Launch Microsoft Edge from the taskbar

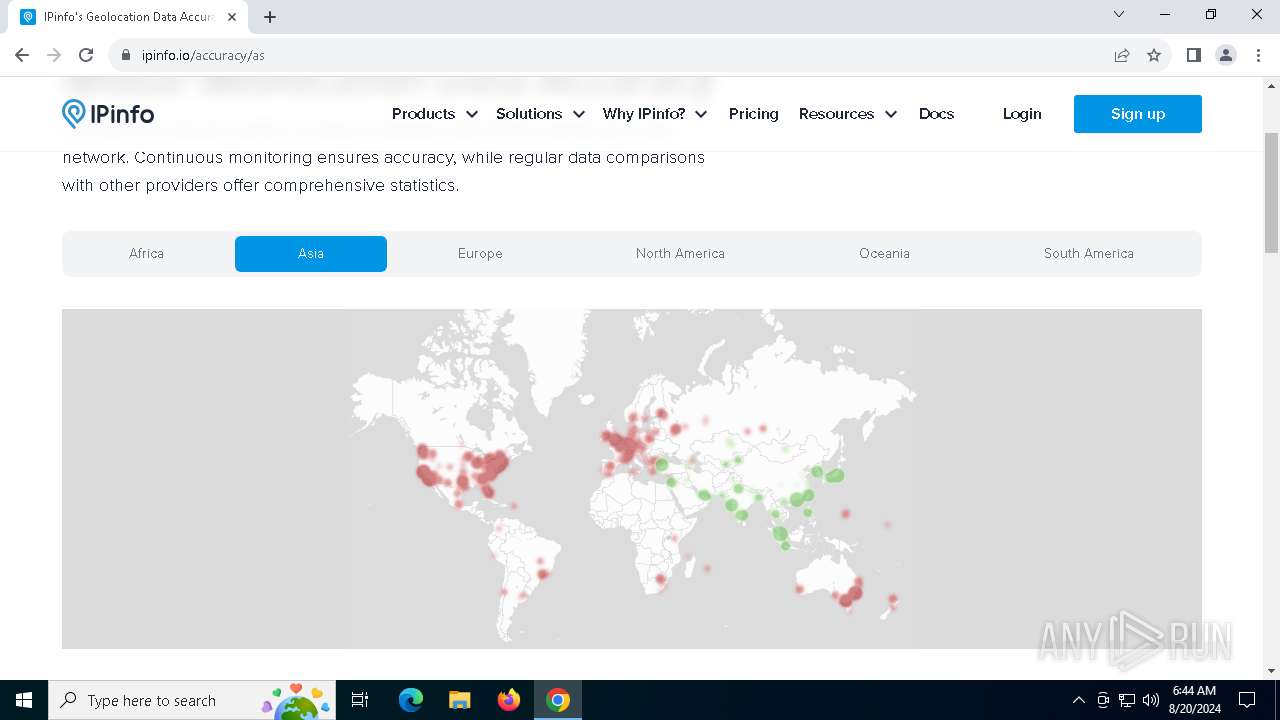point(411,700)
